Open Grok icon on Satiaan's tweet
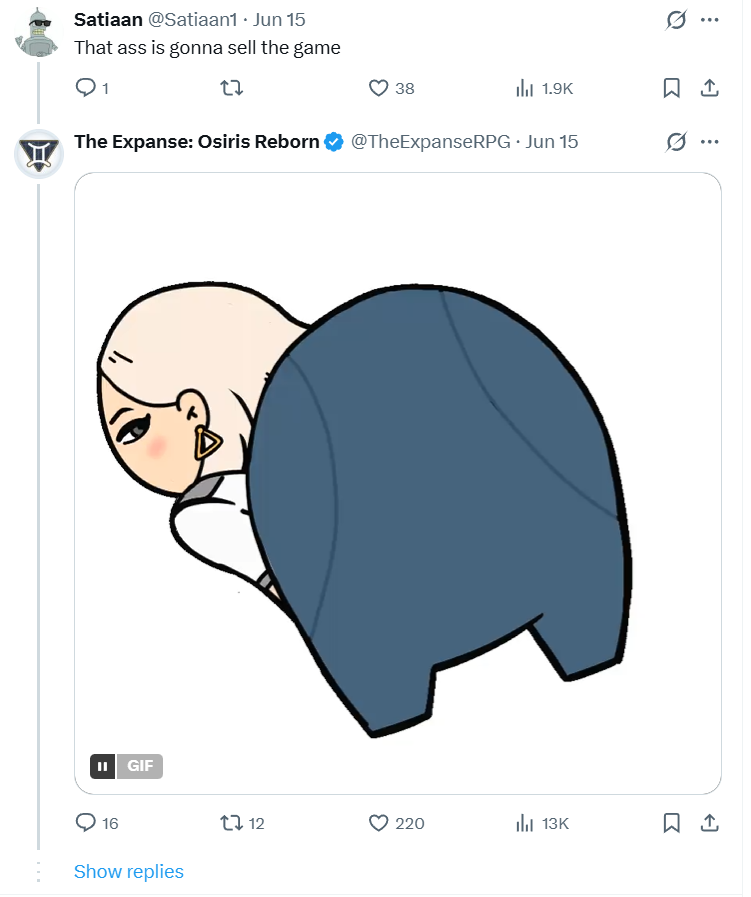 (676, 20)
